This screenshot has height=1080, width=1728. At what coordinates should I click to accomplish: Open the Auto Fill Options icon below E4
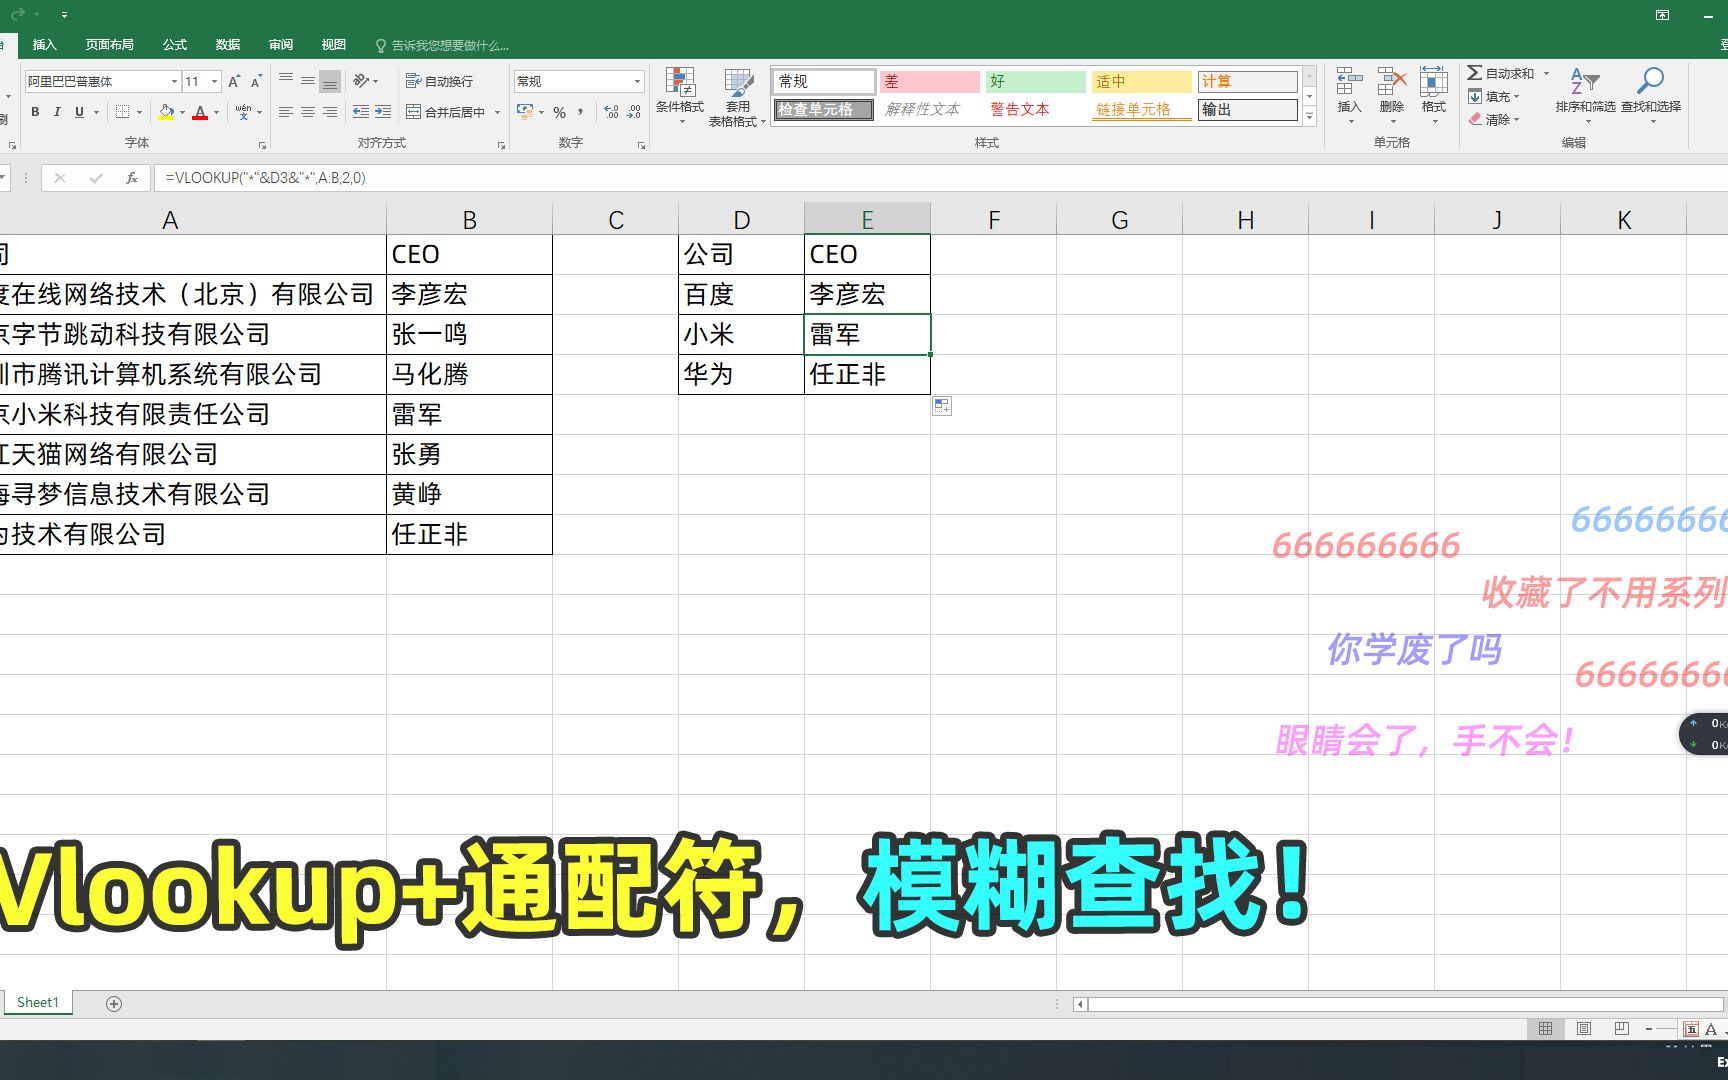pyautogui.click(x=942, y=406)
